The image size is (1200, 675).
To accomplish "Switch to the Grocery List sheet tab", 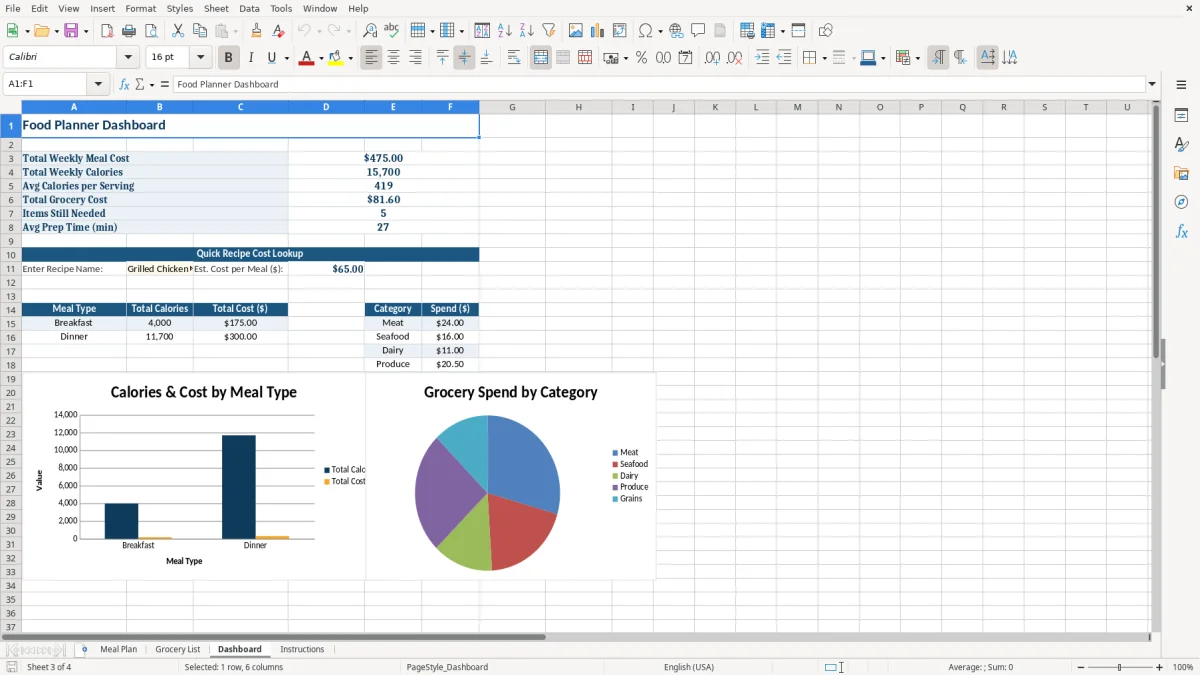I will tap(178, 649).
